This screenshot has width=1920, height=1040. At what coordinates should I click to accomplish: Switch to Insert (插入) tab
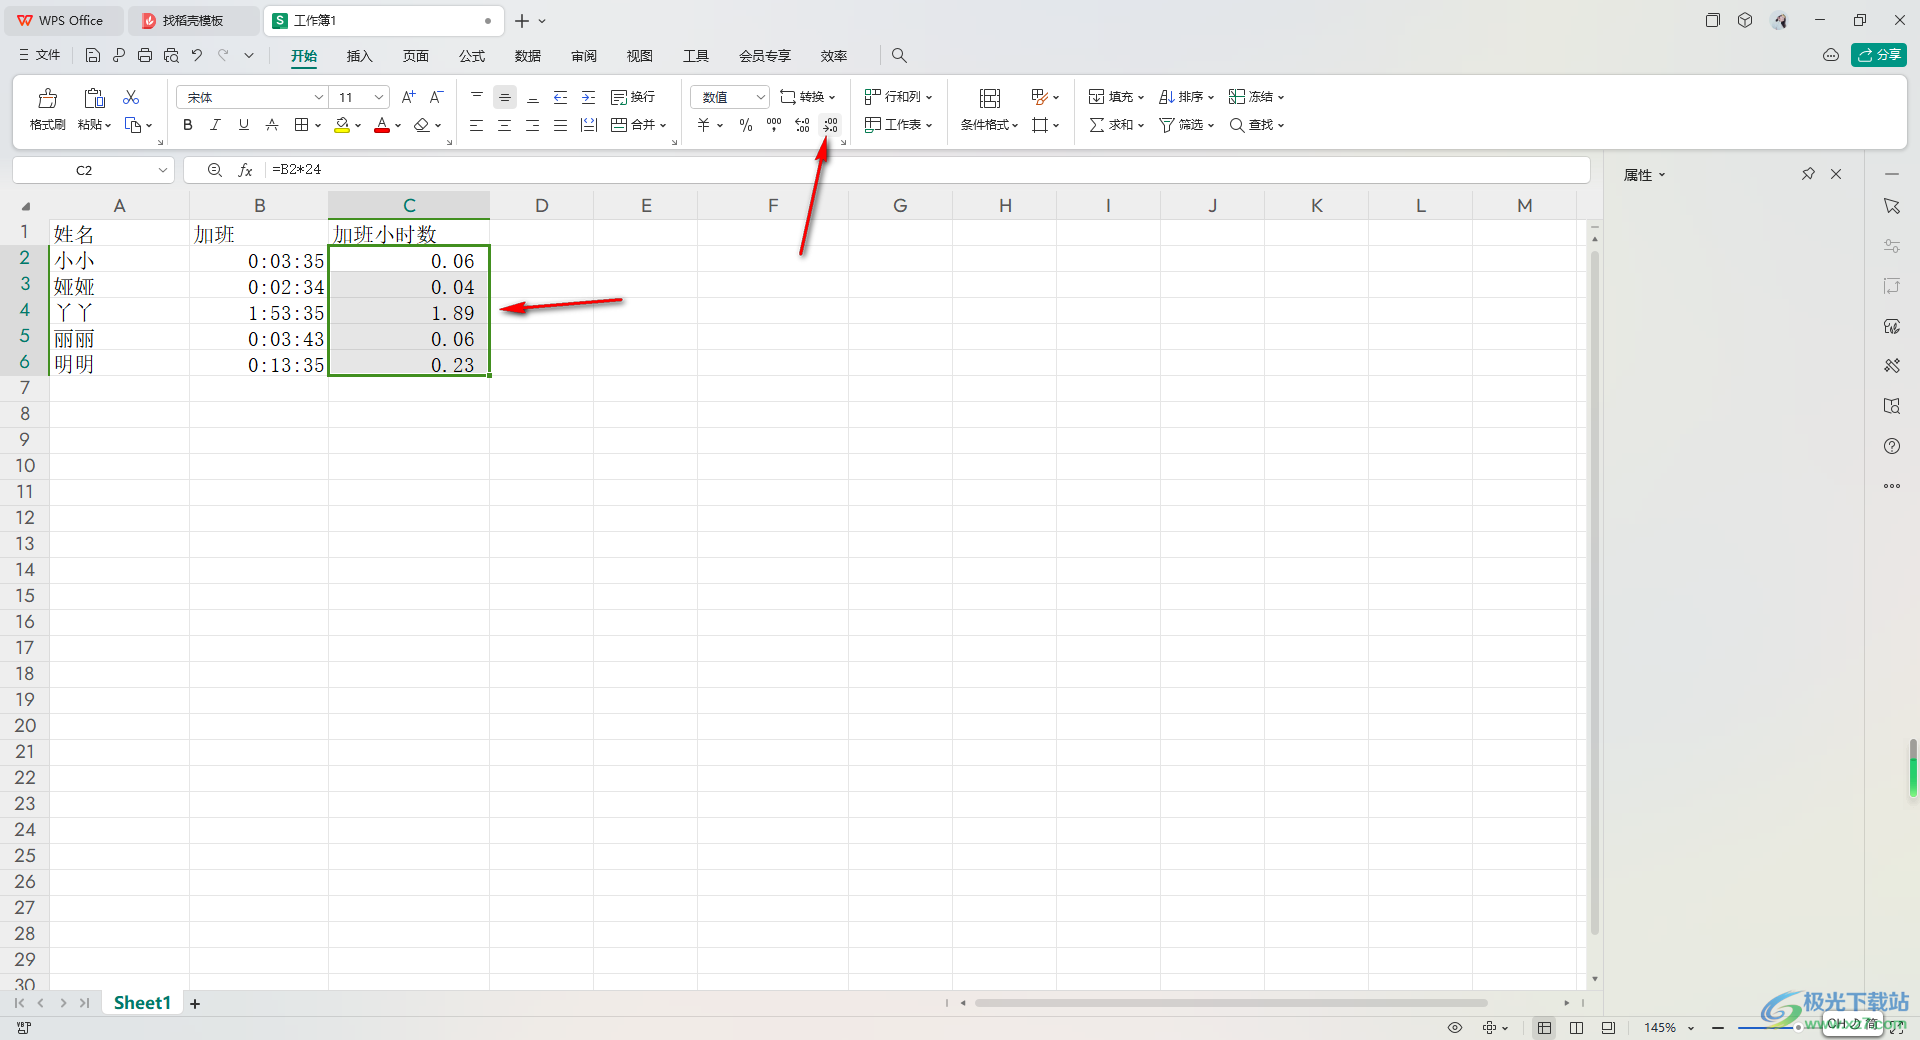tap(359, 56)
